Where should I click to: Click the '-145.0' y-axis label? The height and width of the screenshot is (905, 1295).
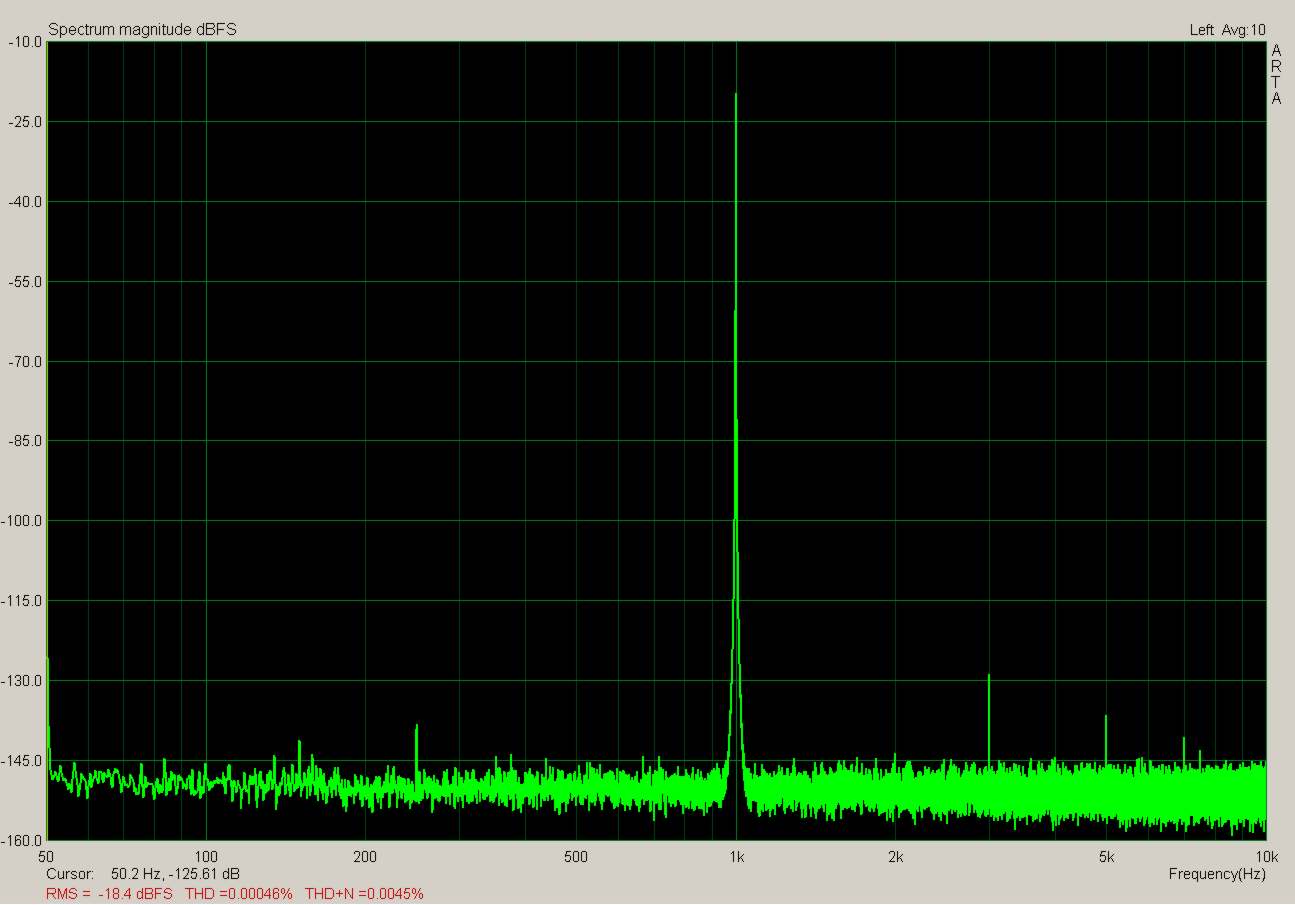tap(21, 761)
